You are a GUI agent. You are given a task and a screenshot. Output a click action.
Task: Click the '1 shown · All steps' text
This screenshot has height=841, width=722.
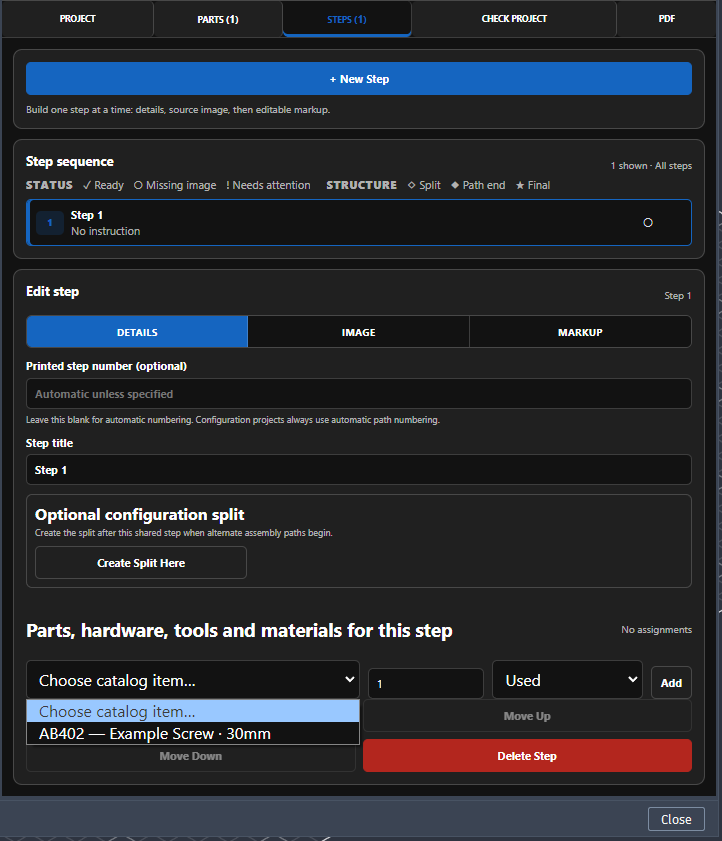[651, 166]
